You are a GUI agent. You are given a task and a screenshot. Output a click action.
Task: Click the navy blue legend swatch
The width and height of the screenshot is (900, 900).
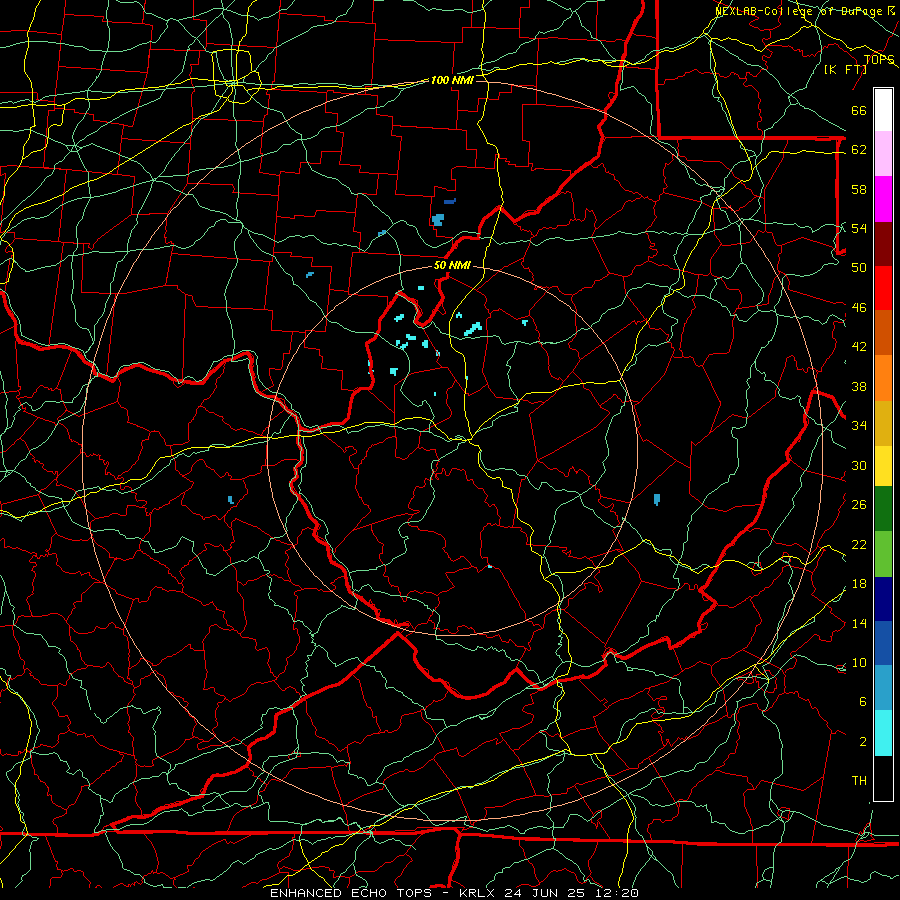coord(883,599)
